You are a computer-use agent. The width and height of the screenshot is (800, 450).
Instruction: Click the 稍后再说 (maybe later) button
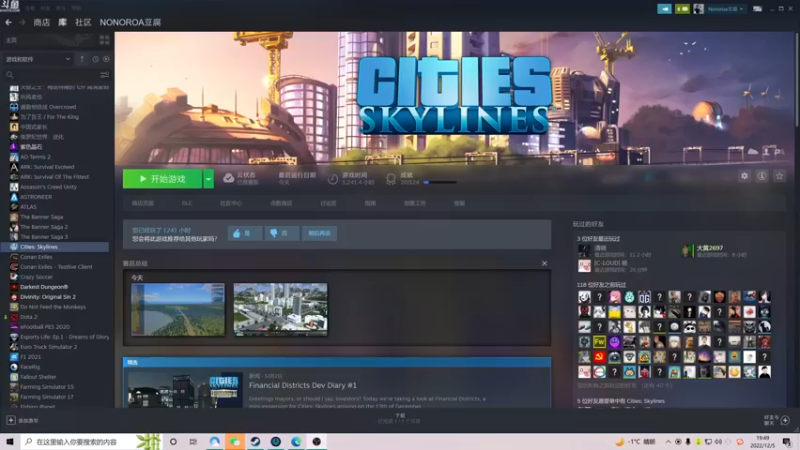click(x=319, y=233)
